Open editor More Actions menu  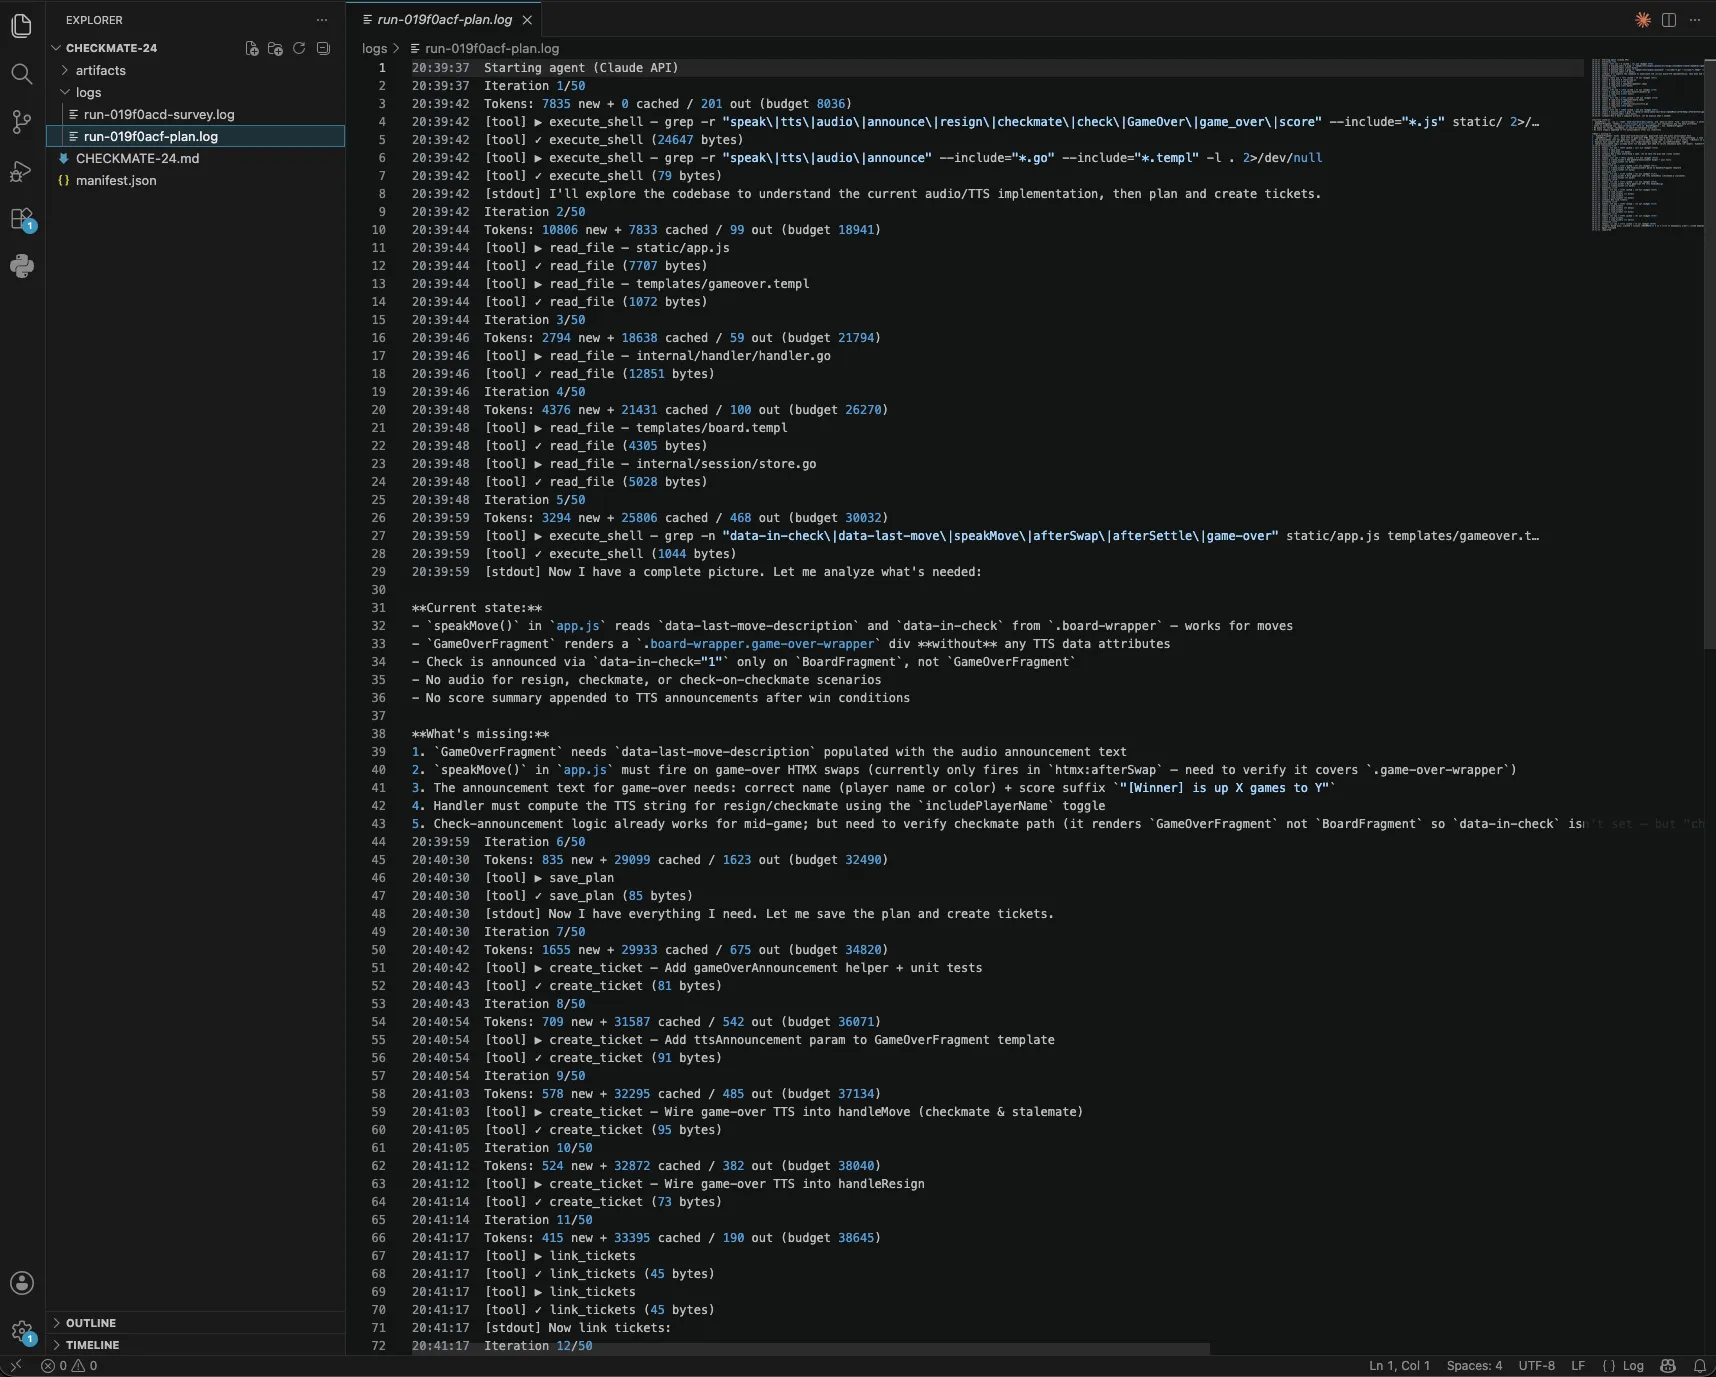click(x=1695, y=20)
